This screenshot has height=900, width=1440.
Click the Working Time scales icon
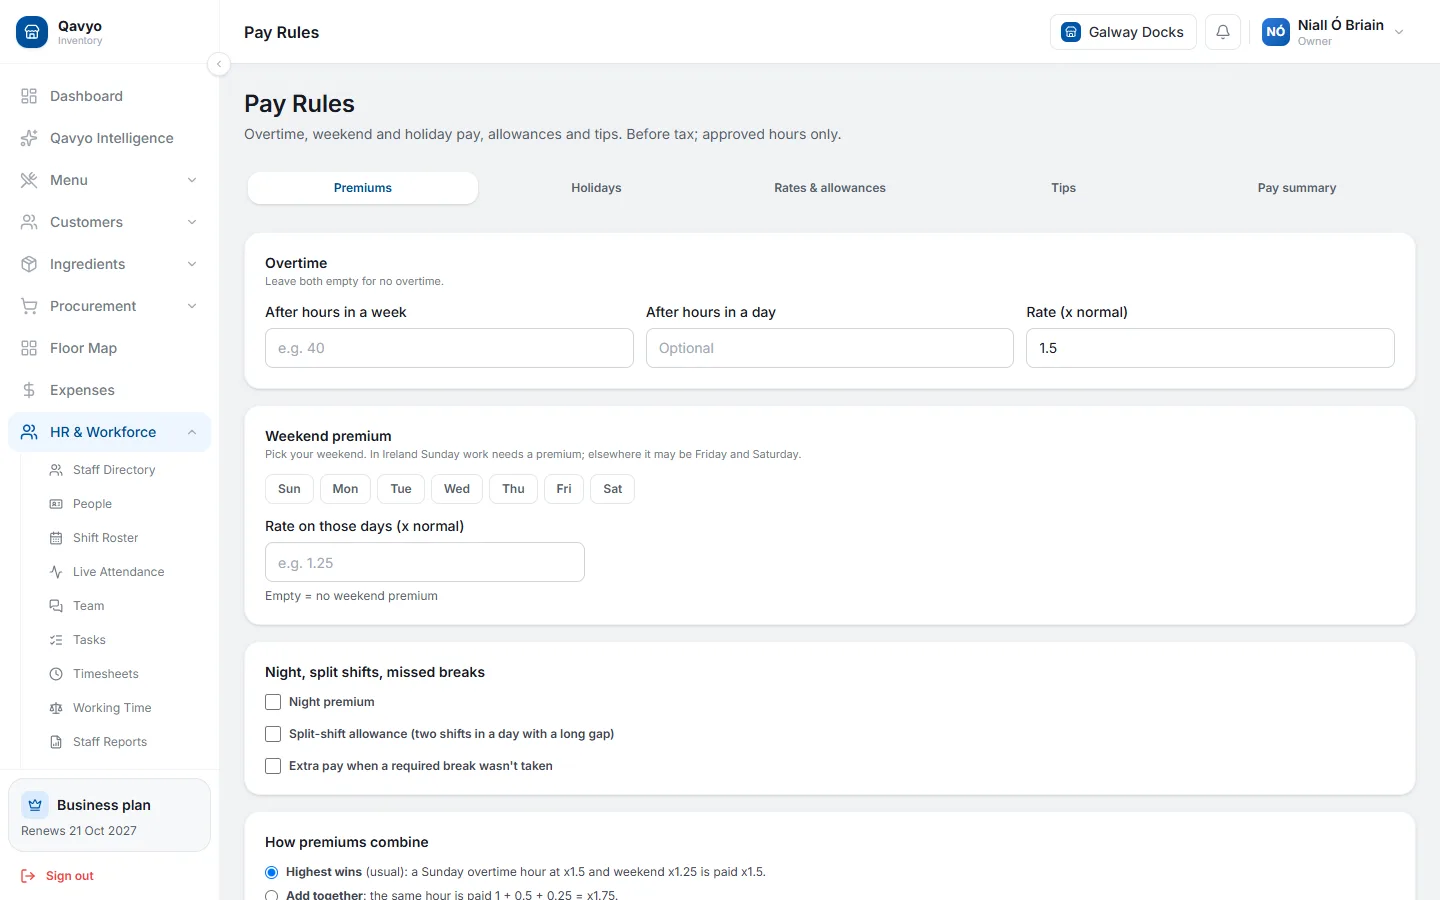tap(56, 708)
